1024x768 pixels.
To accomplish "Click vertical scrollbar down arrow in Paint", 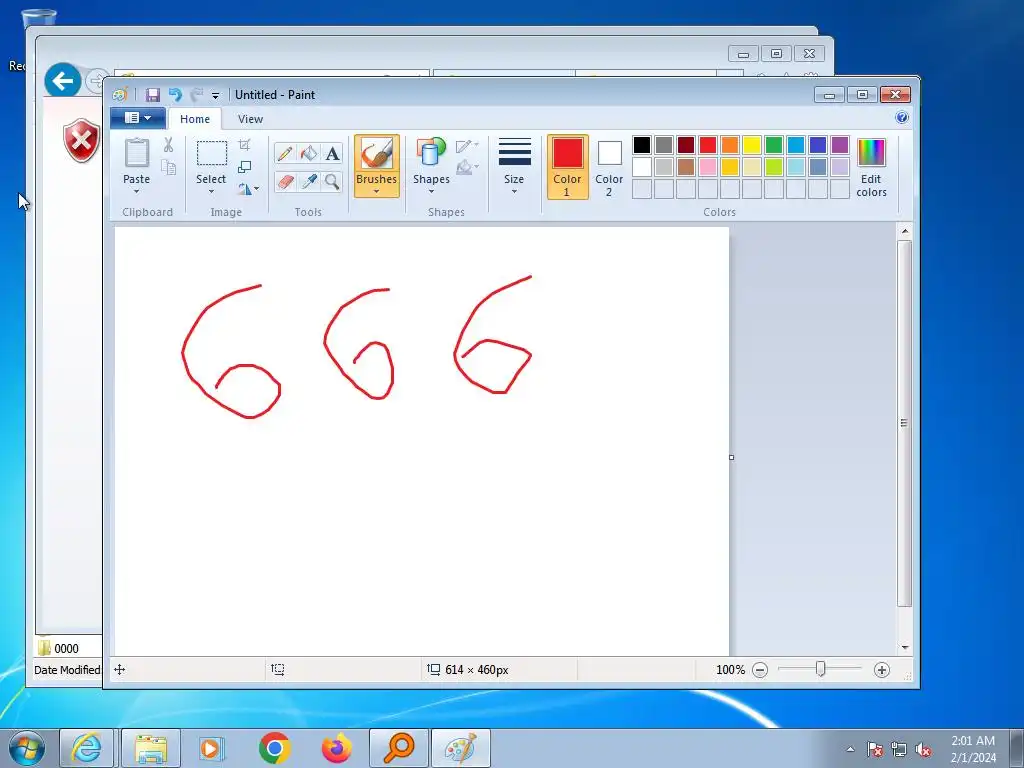I will click(905, 647).
